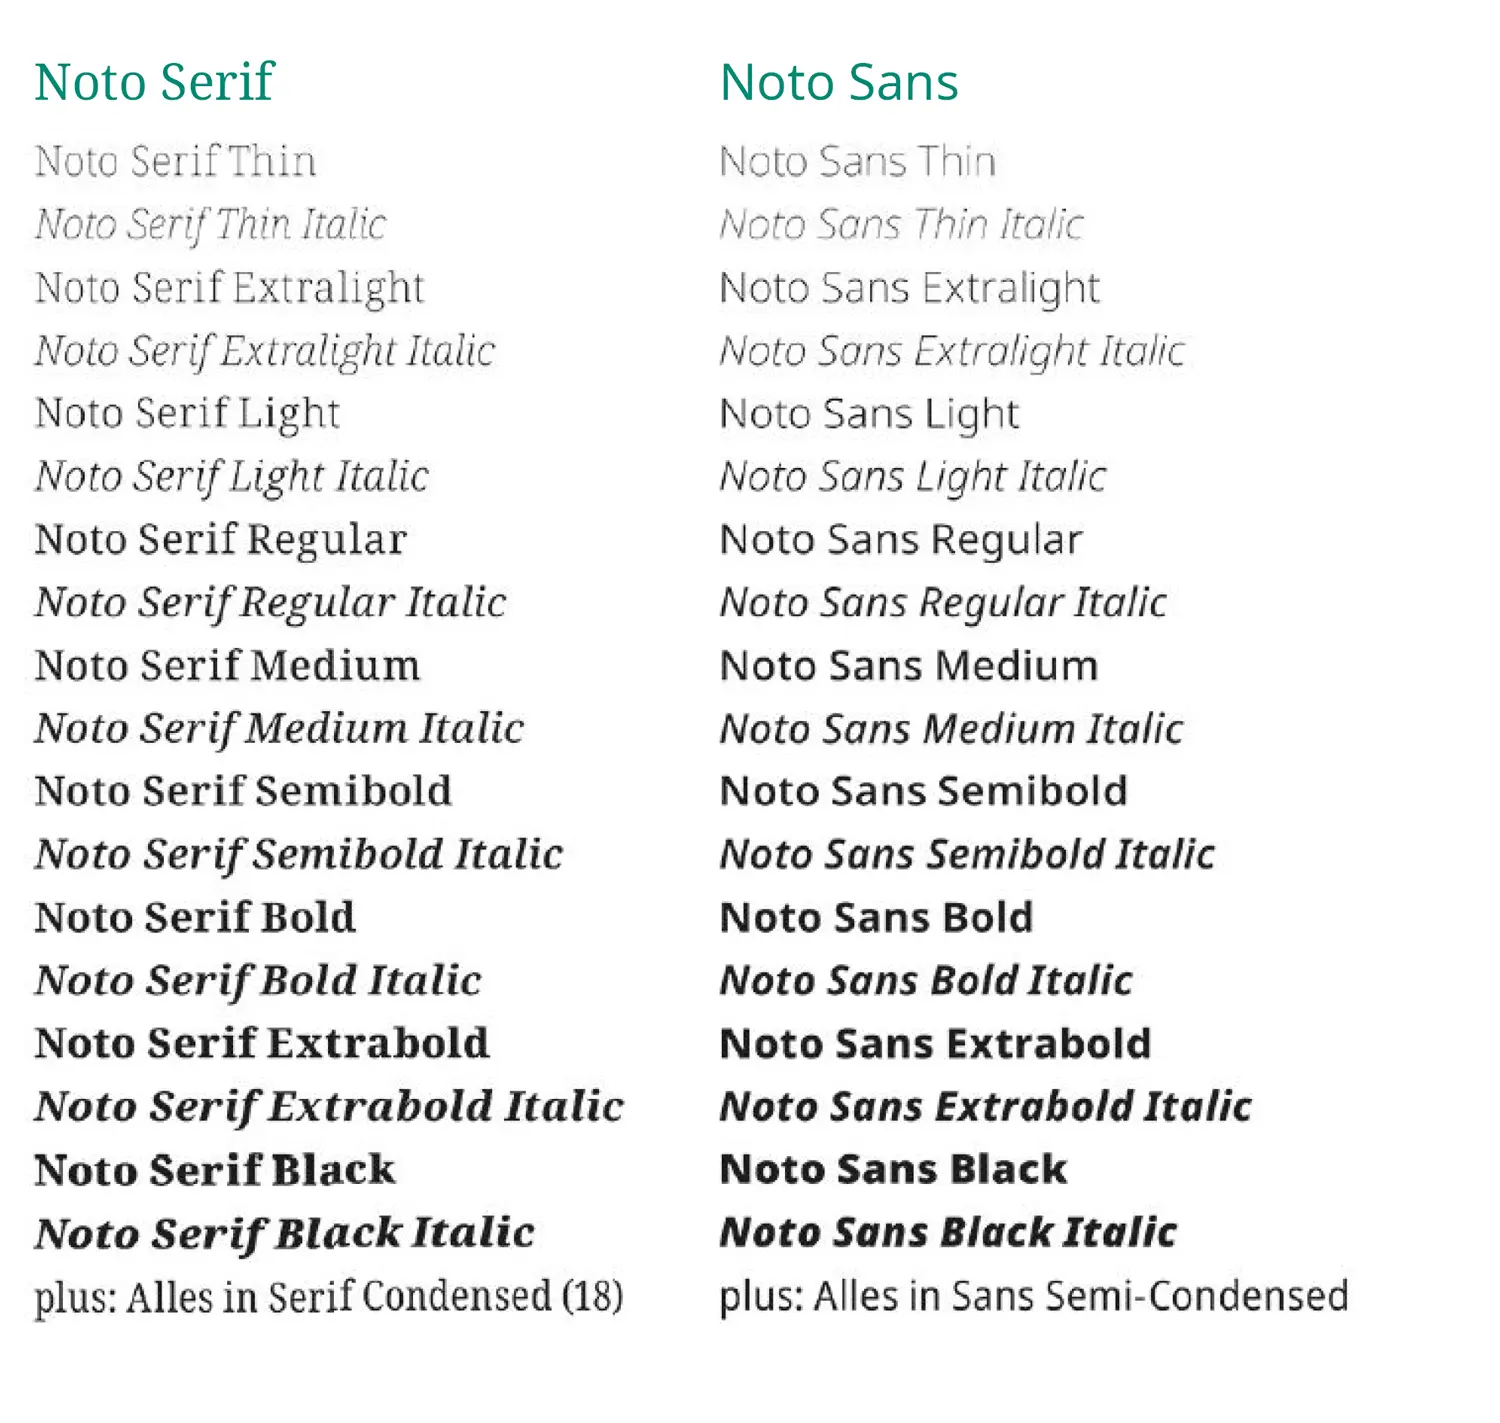Click the Noto Sans Medium line

(909, 666)
